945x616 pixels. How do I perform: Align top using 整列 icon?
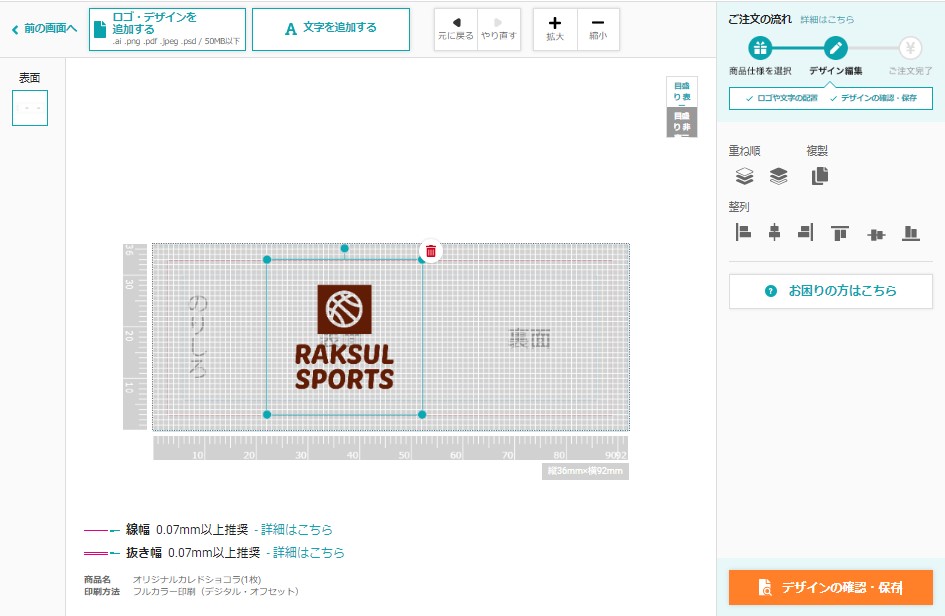click(x=840, y=233)
